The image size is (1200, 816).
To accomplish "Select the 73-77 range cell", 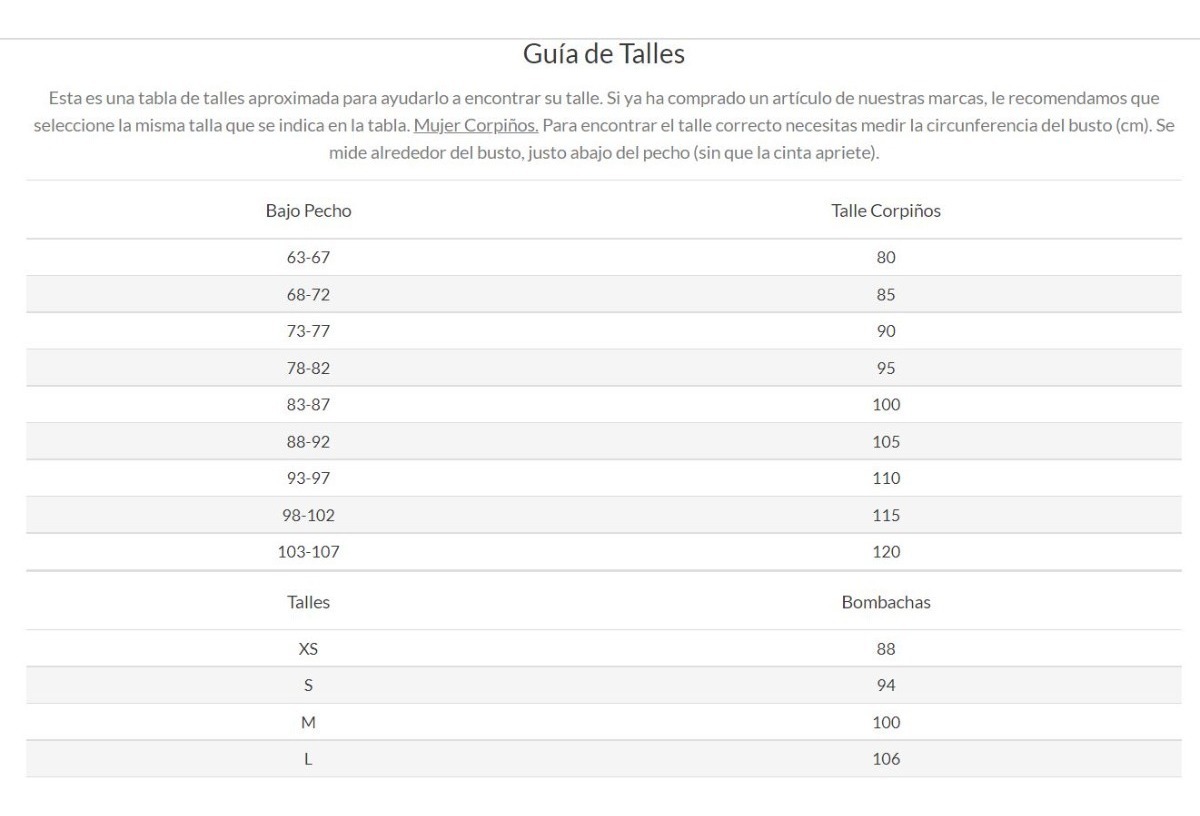I will pos(308,331).
